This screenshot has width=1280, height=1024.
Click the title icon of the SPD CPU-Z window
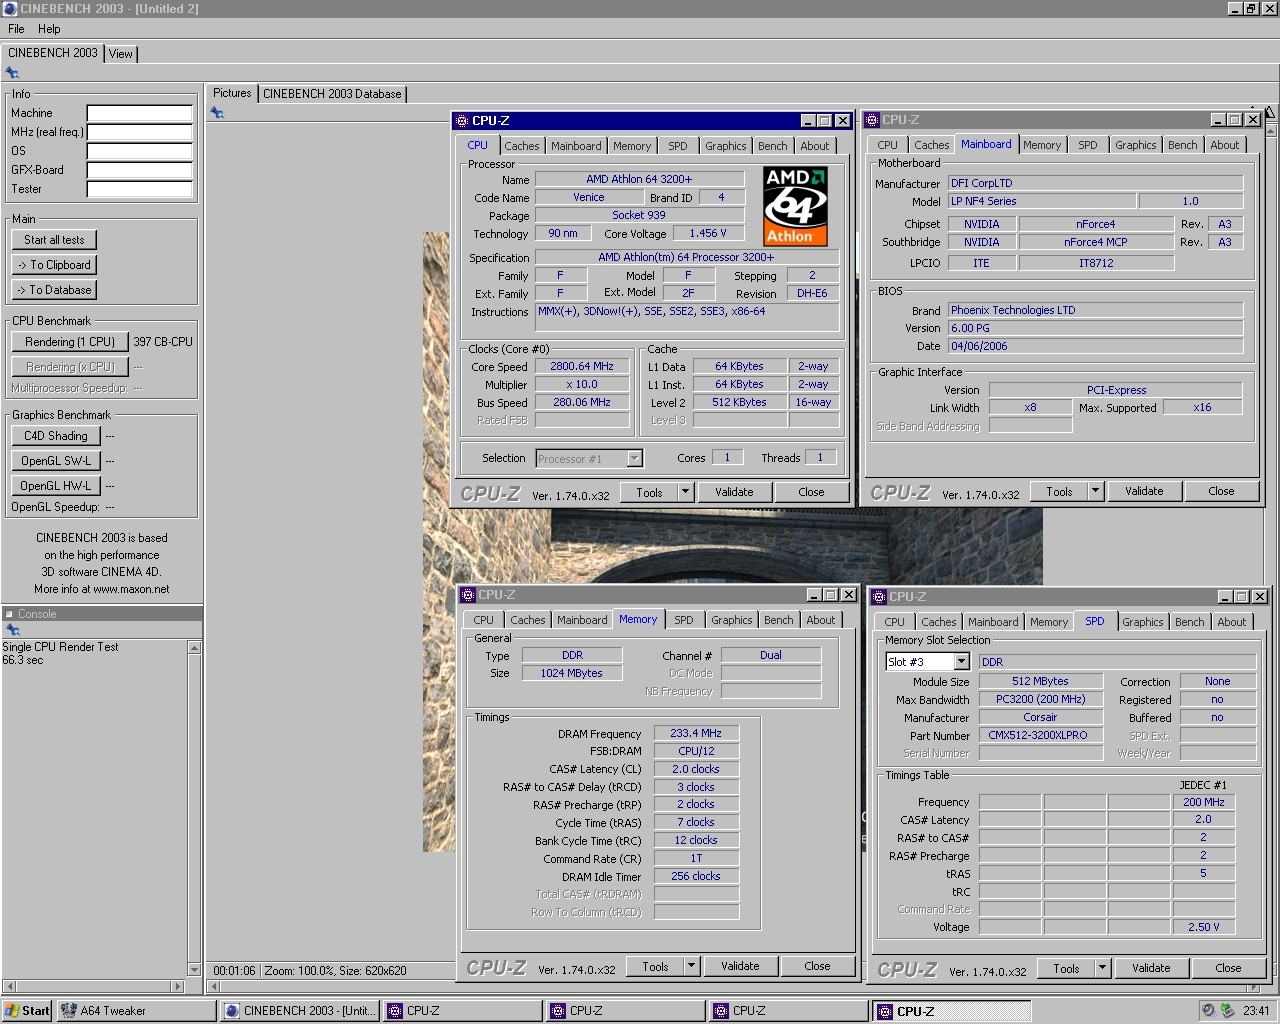pos(879,597)
